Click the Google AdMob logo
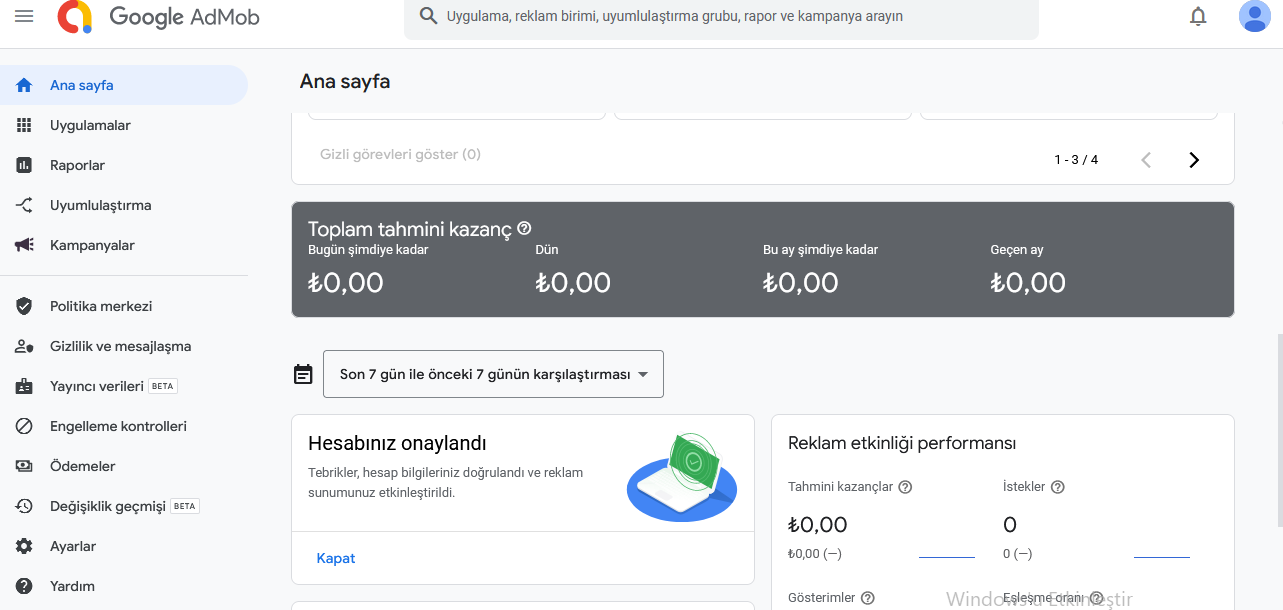The width and height of the screenshot is (1283, 610). 160,16
